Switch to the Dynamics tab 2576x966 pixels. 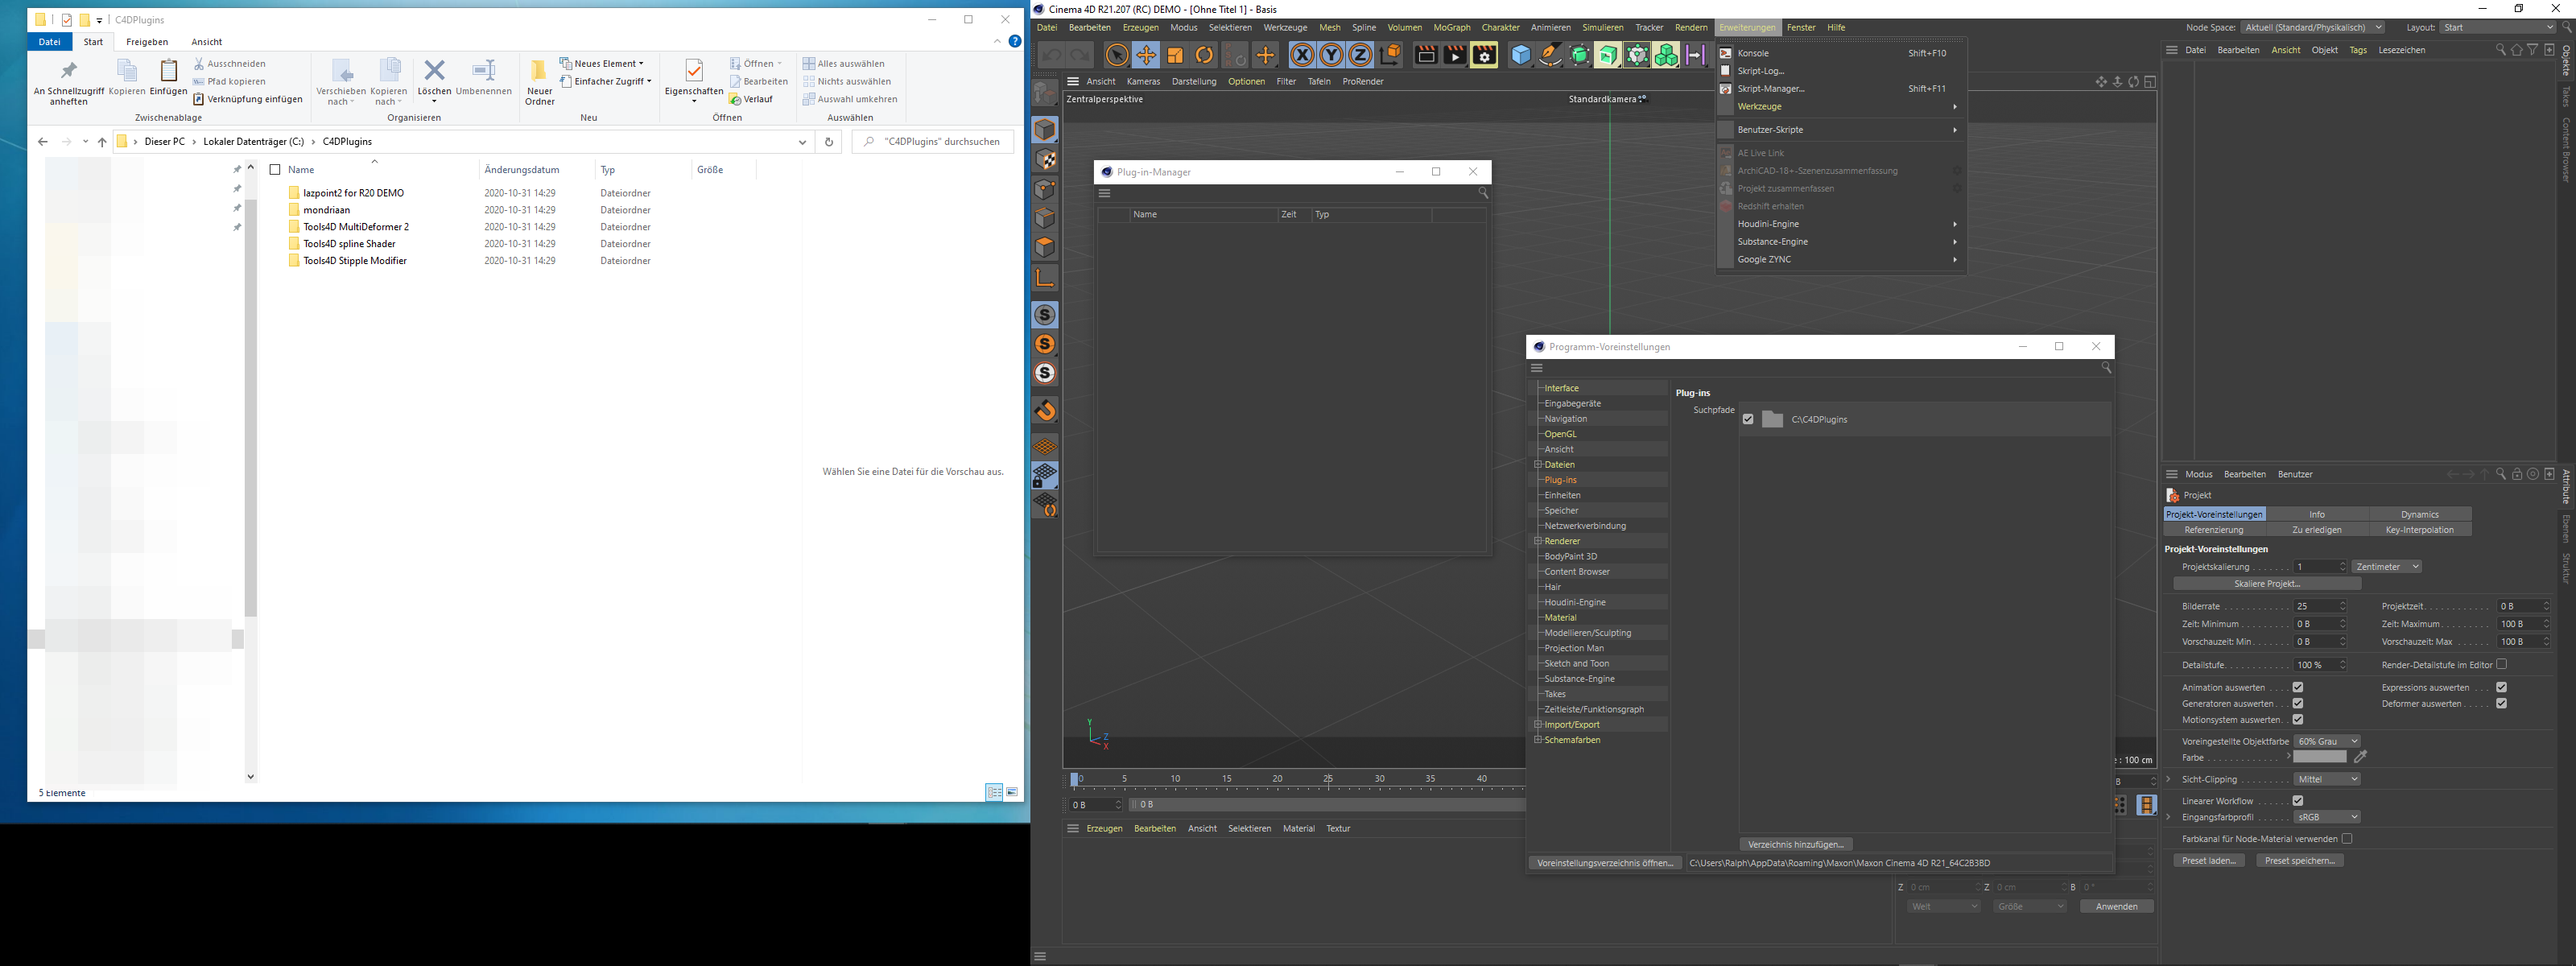2419,514
